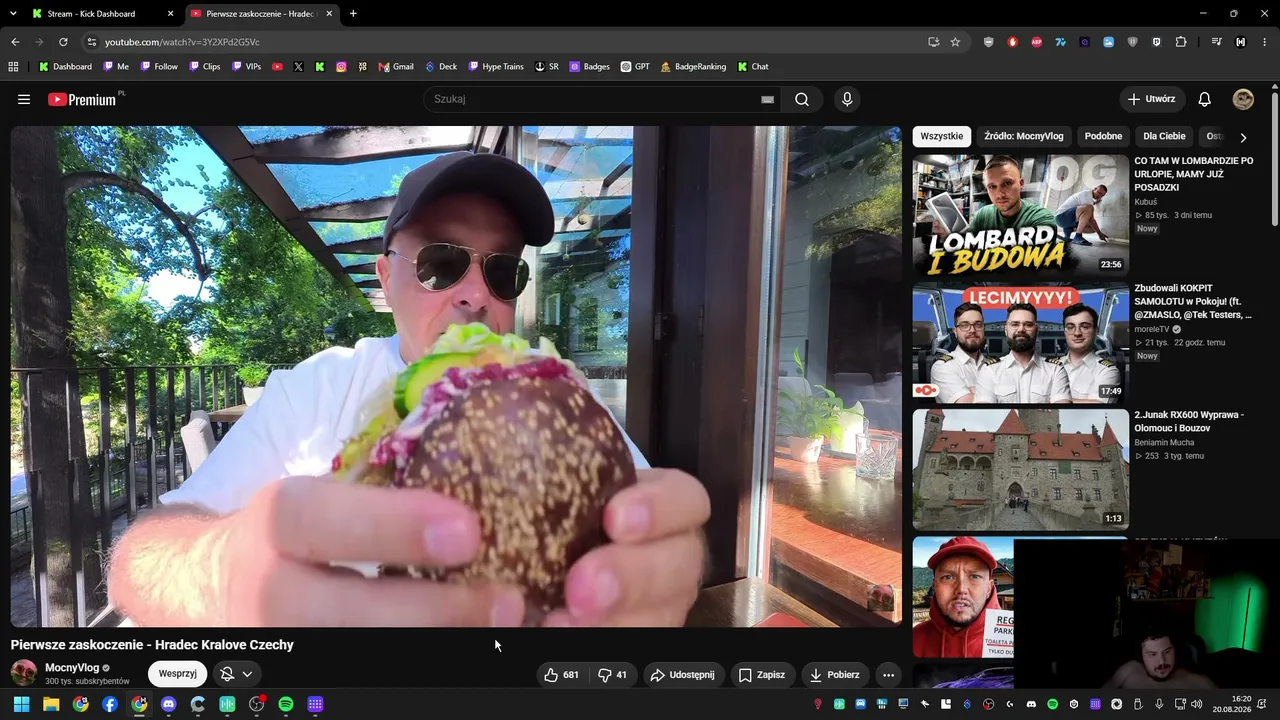Click the install app icon in address bar
This screenshot has height=720, width=1280.
click(933, 42)
